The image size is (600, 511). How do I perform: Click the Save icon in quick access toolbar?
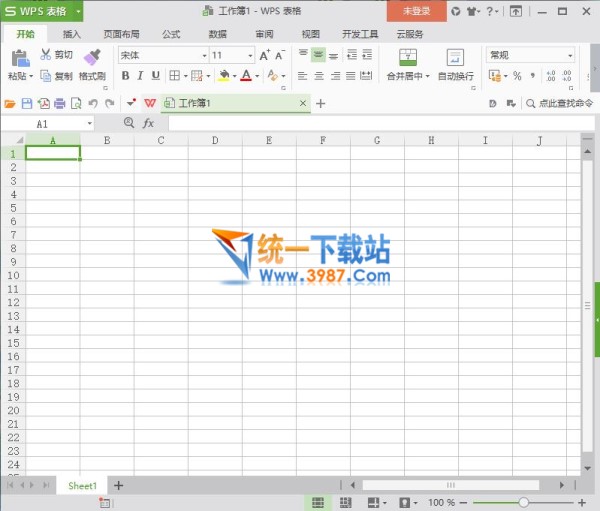coord(26,103)
